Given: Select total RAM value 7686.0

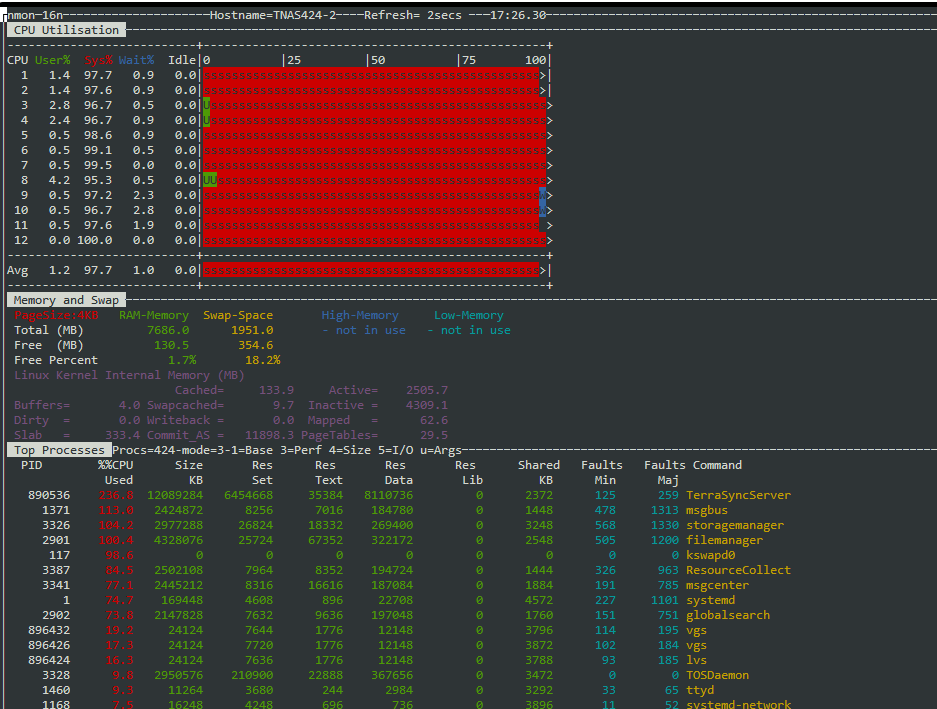Looking at the screenshot, I should tap(168, 330).
